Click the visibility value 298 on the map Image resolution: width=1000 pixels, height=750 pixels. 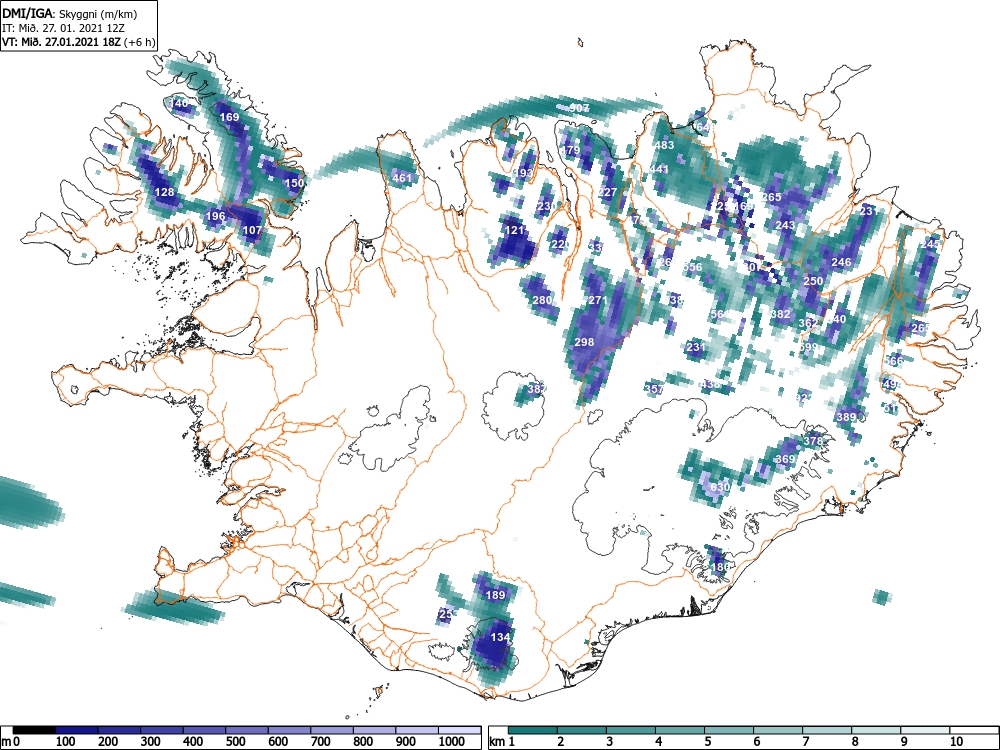pos(584,342)
